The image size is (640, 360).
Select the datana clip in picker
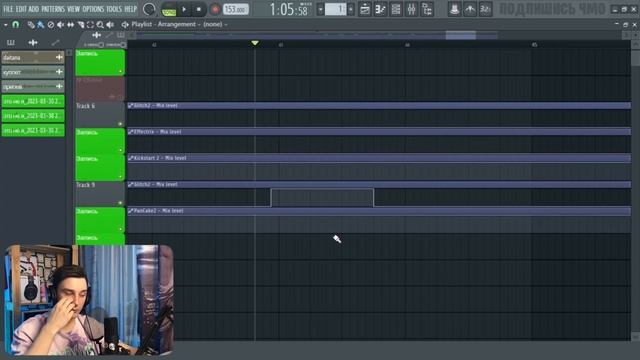(33, 58)
